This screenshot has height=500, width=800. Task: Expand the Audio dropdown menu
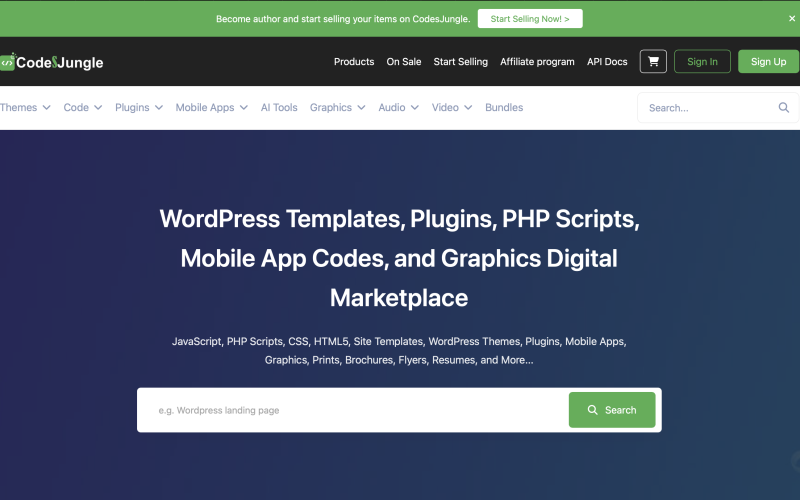click(398, 108)
